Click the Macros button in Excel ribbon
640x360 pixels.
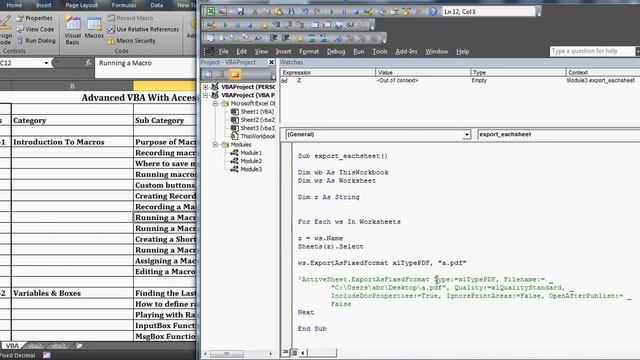click(94, 28)
